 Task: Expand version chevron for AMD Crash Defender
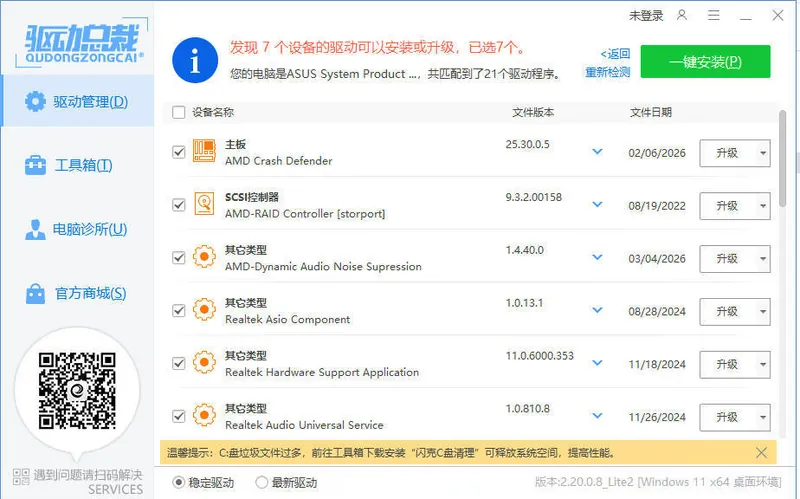pos(597,152)
